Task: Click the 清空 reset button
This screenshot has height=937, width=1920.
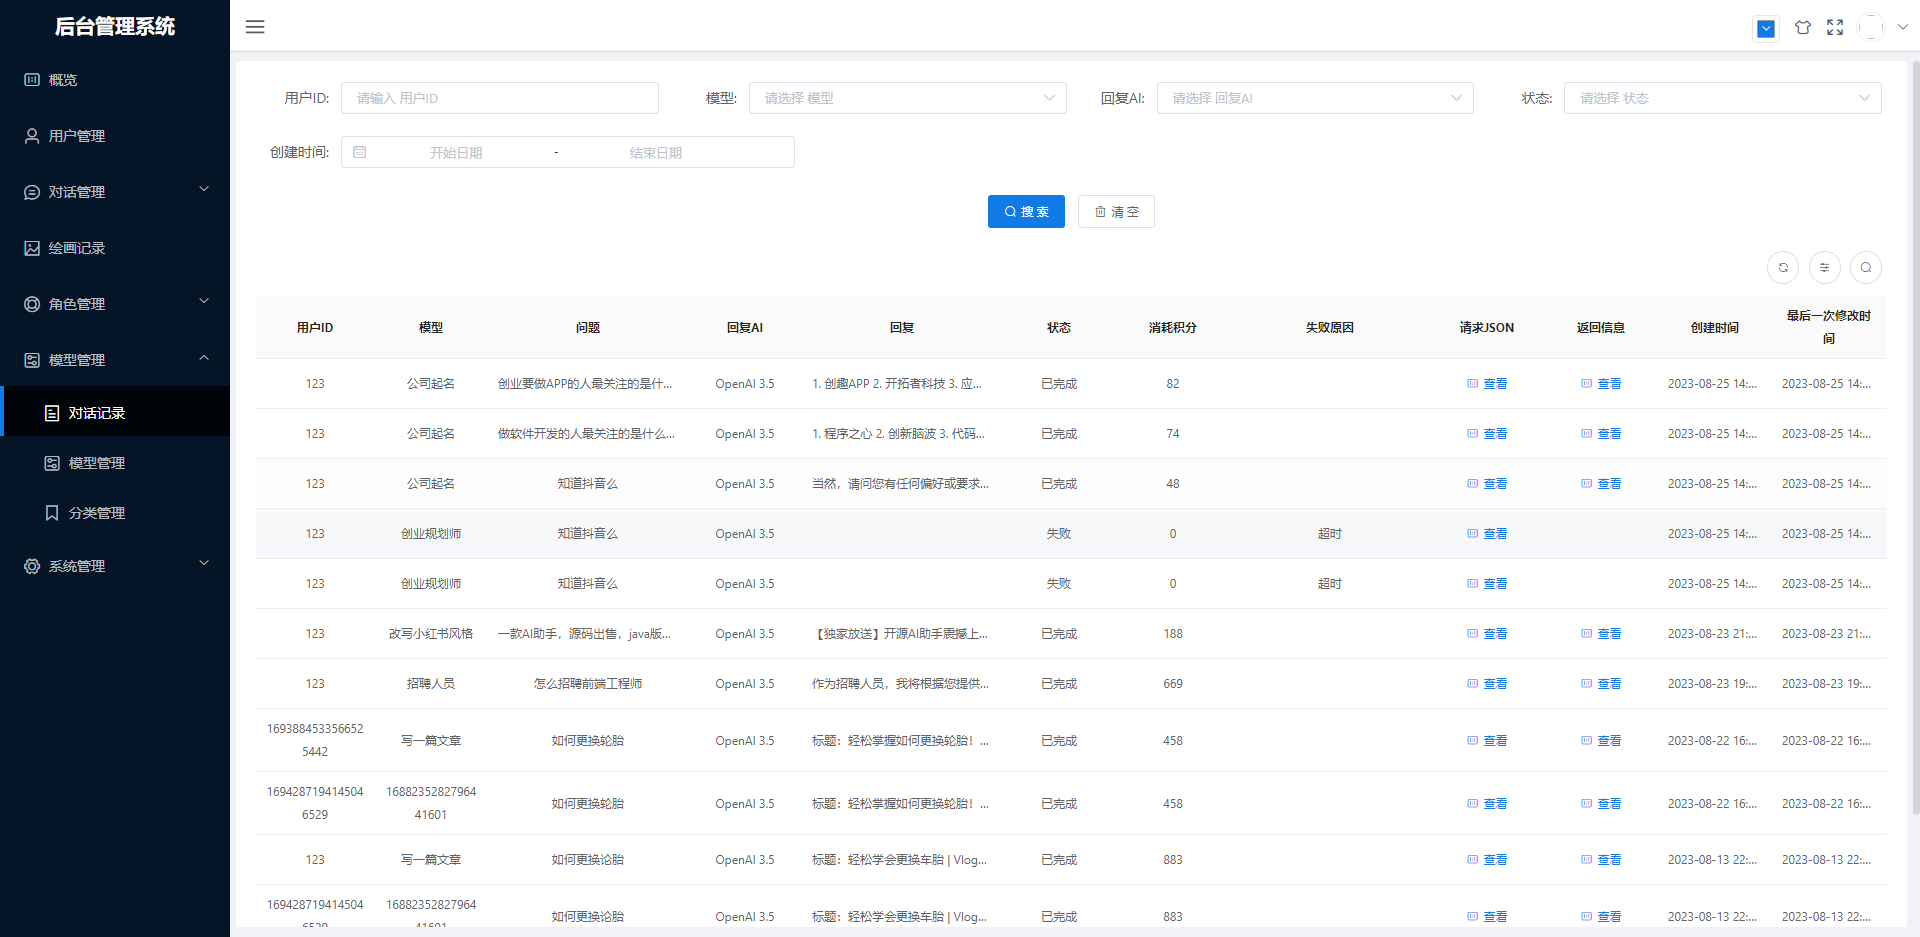Action: [x=1116, y=212]
